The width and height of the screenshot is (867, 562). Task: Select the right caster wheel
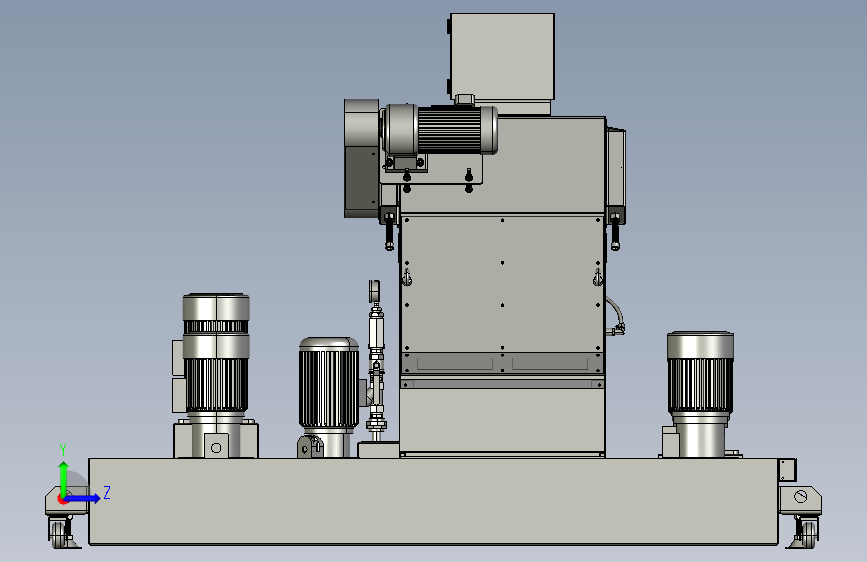807,533
